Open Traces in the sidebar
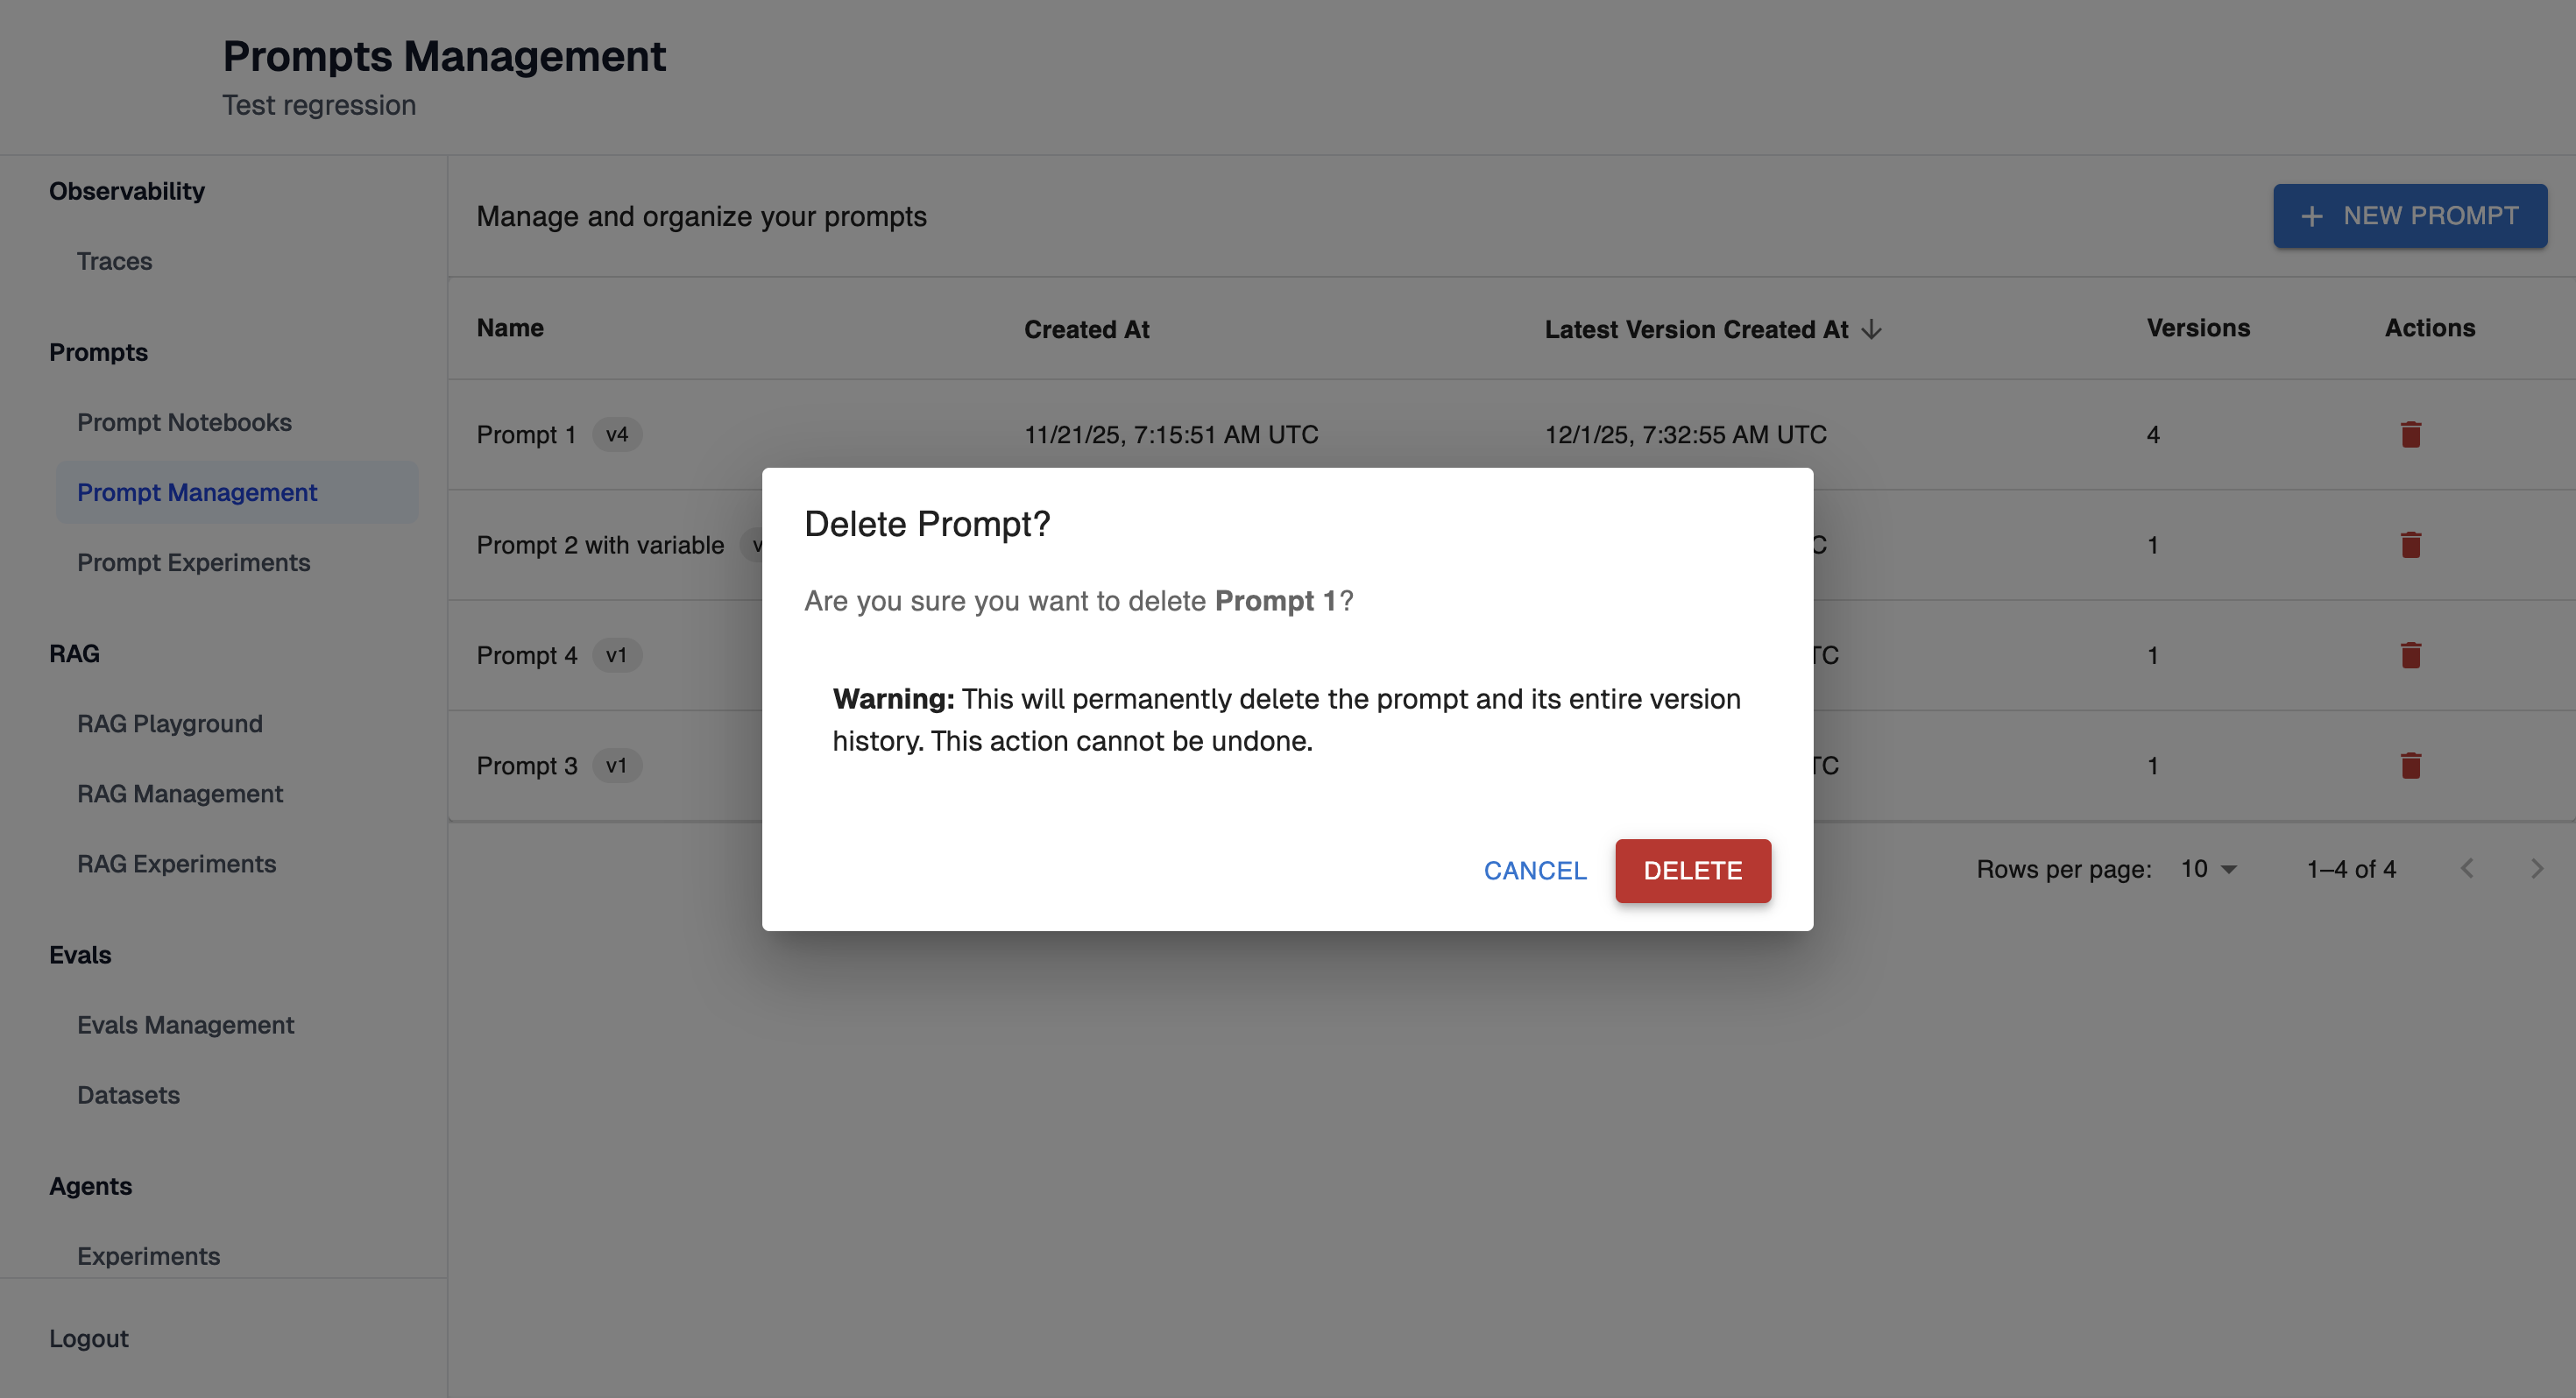2576x1398 pixels. click(114, 261)
